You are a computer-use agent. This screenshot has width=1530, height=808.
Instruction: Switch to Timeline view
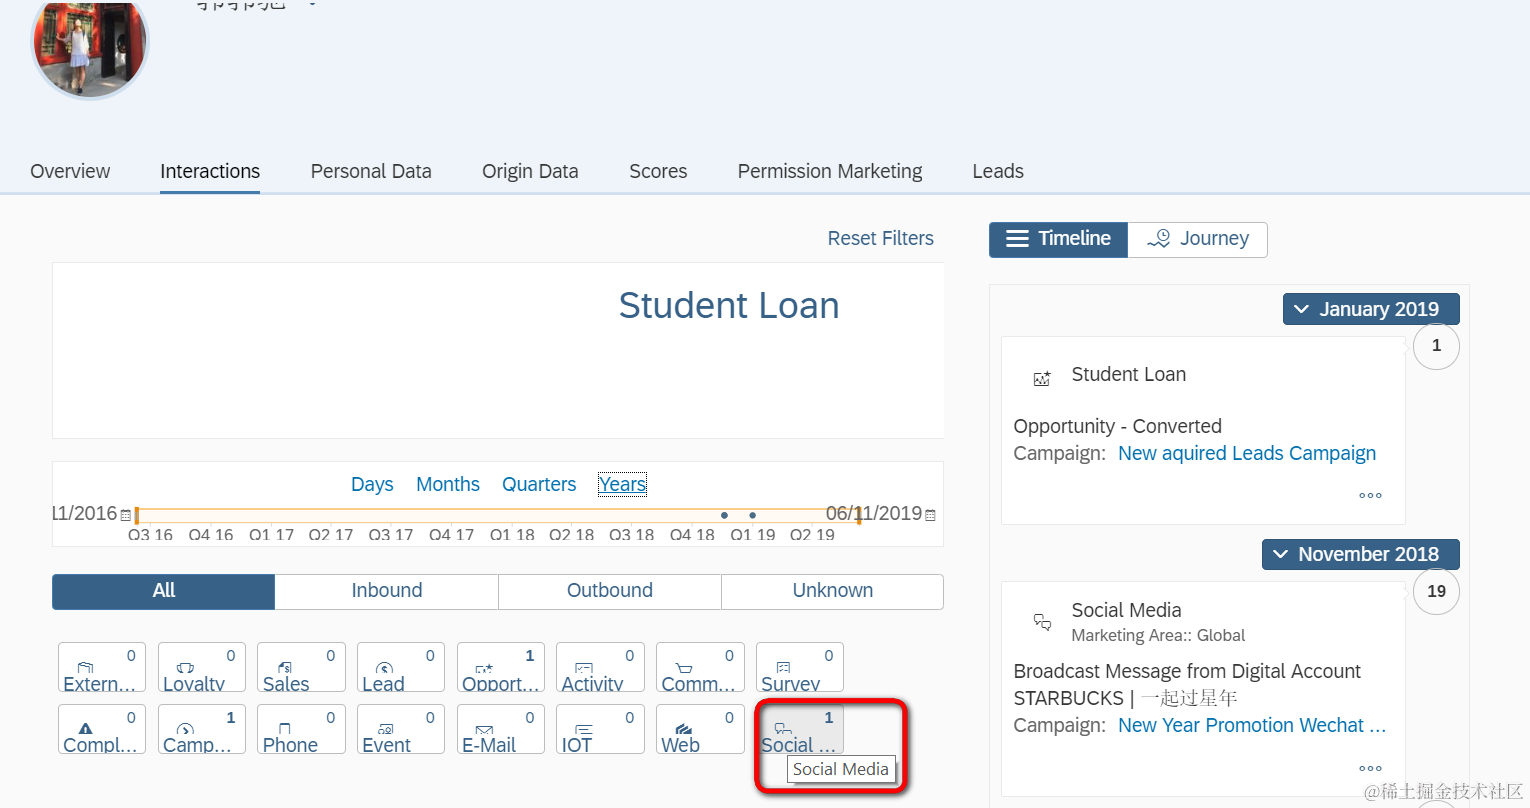click(1059, 239)
